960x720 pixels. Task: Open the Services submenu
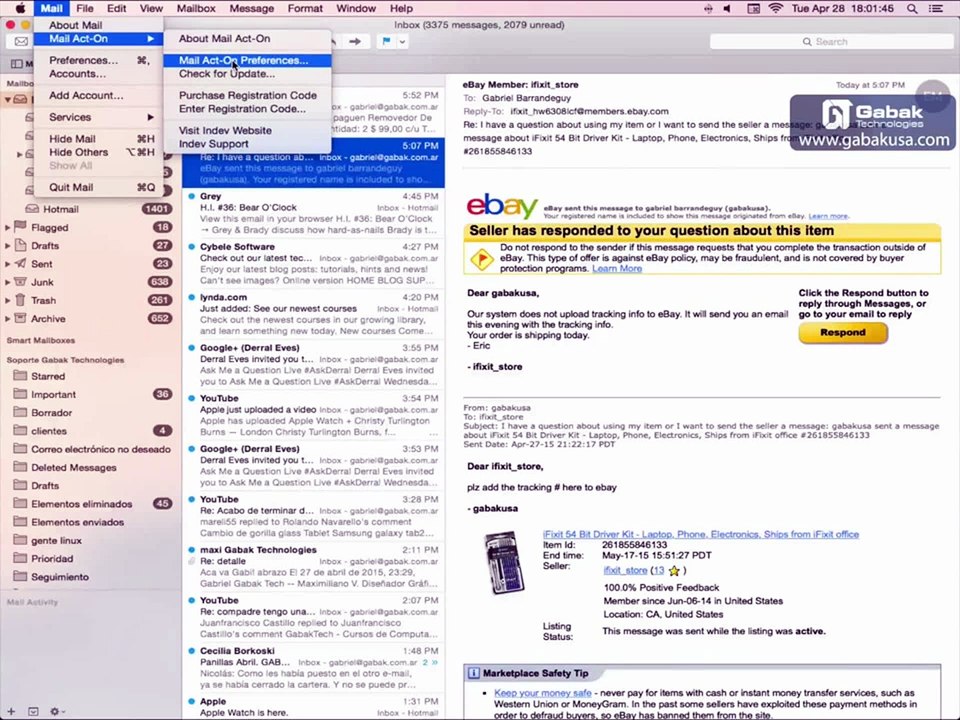coord(99,117)
